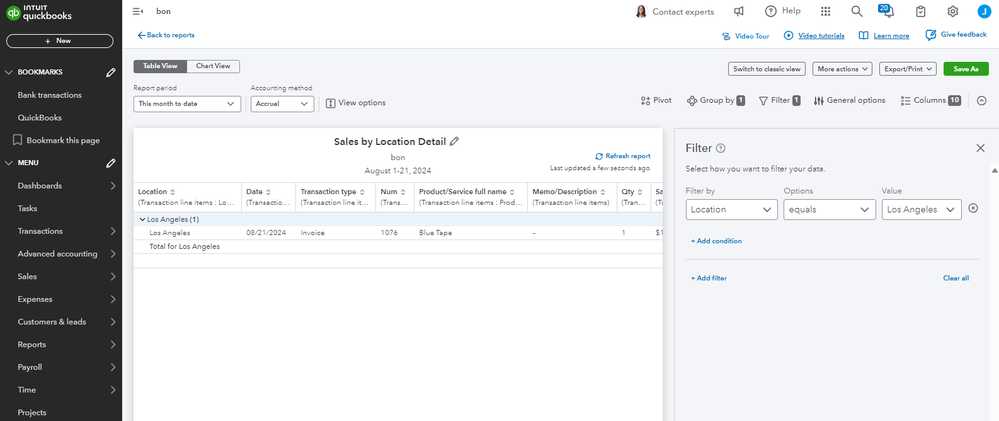999x421 pixels.
Task: Click the Back to reports link
Action: (x=166, y=35)
